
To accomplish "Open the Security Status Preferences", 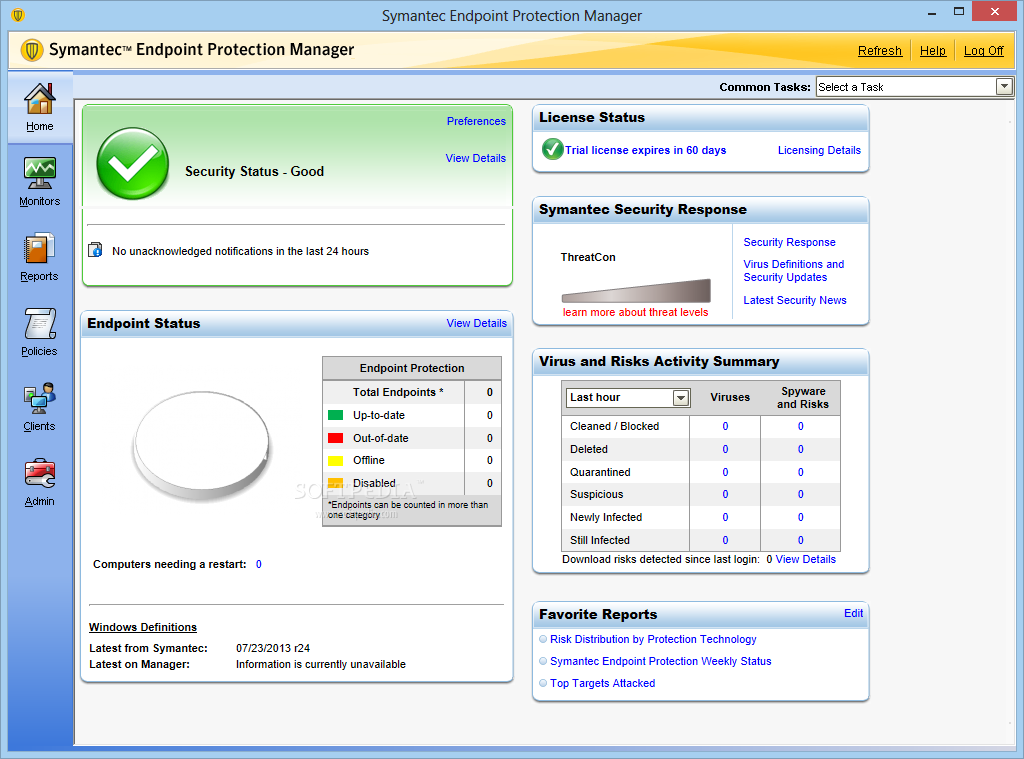I will point(476,121).
